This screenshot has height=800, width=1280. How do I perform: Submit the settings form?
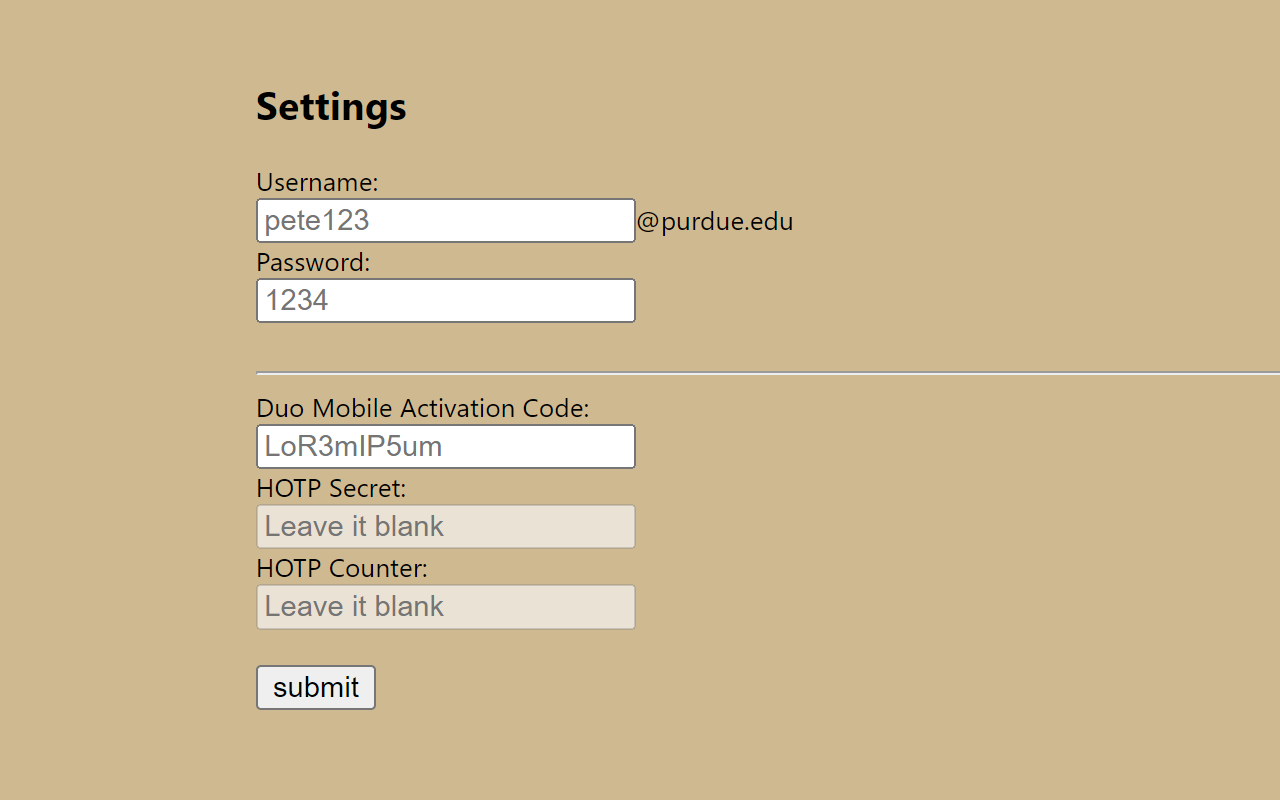(x=316, y=688)
